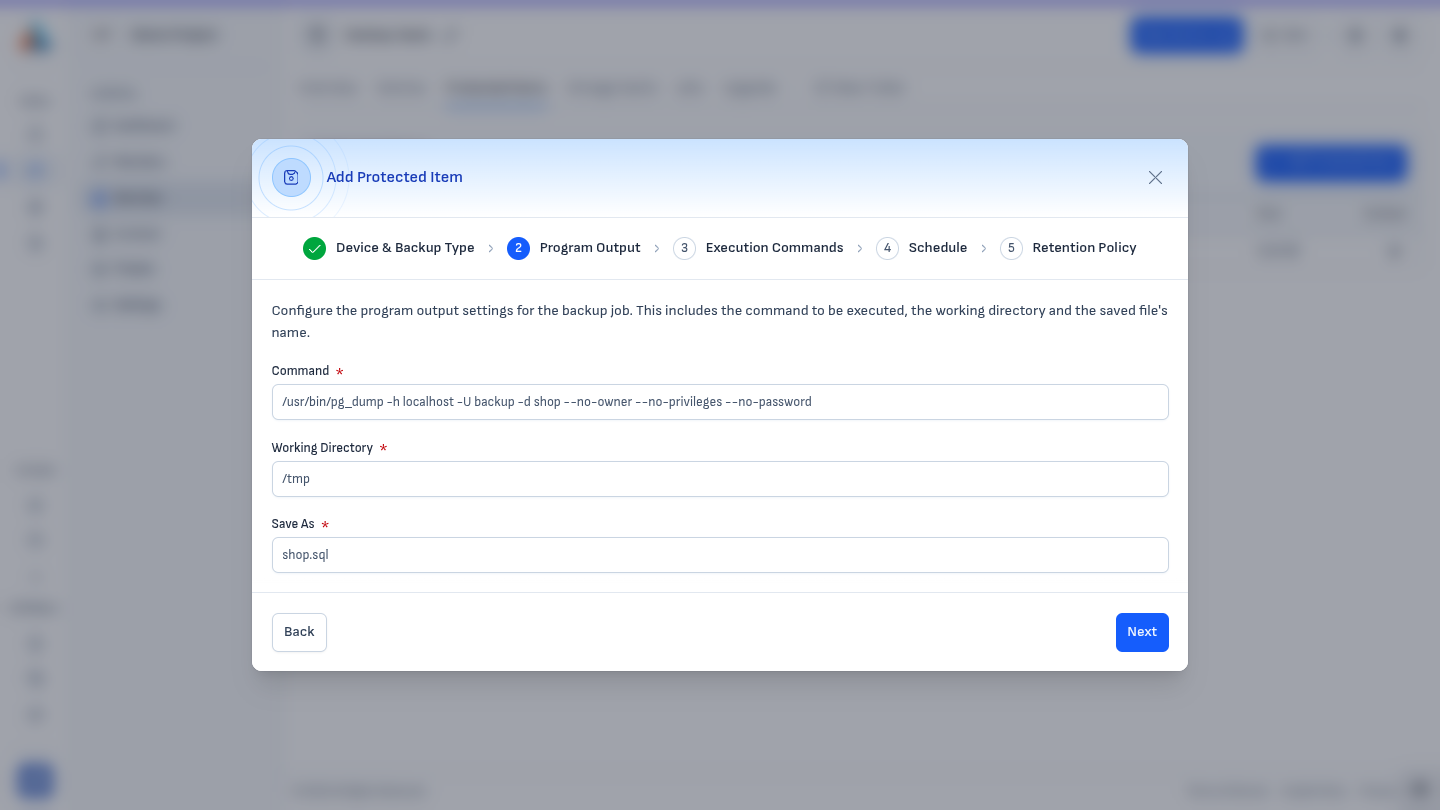1440x810 pixels.
Task: Click the Working Directory label
Action: [322, 448]
